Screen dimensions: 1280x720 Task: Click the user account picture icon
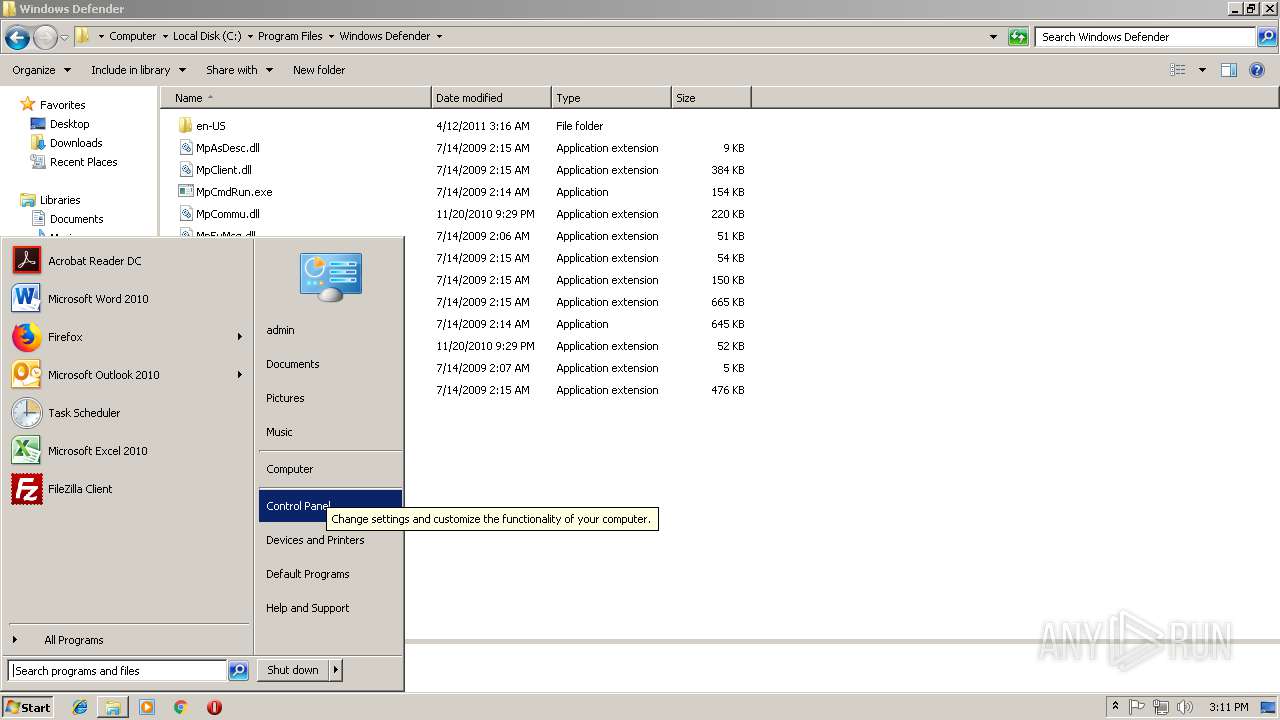[330, 276]
